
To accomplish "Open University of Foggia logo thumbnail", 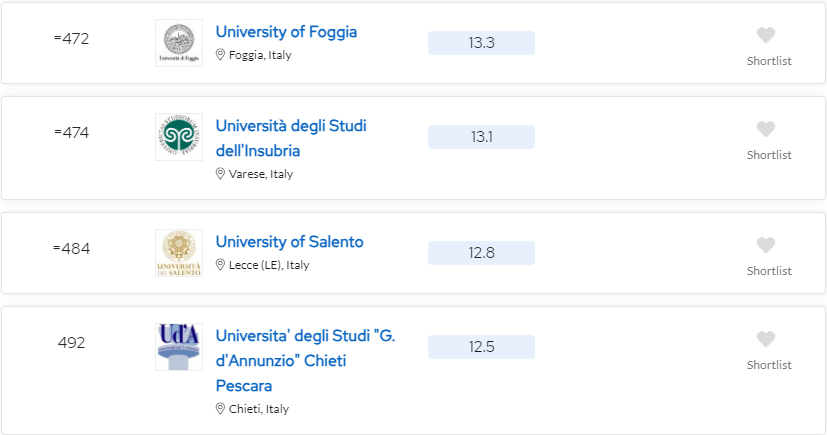I will click(x=179, y=43).
